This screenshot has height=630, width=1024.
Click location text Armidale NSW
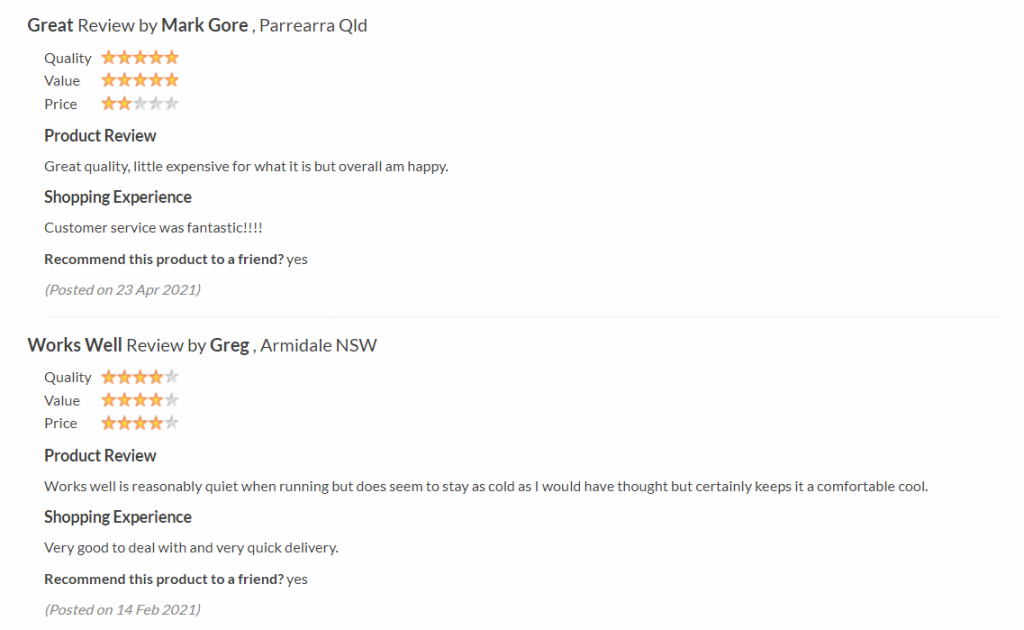point(319,345)
